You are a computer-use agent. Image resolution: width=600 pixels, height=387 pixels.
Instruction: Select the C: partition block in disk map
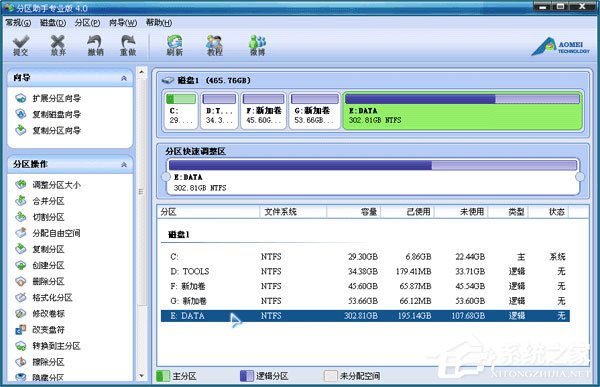point(181,110)
